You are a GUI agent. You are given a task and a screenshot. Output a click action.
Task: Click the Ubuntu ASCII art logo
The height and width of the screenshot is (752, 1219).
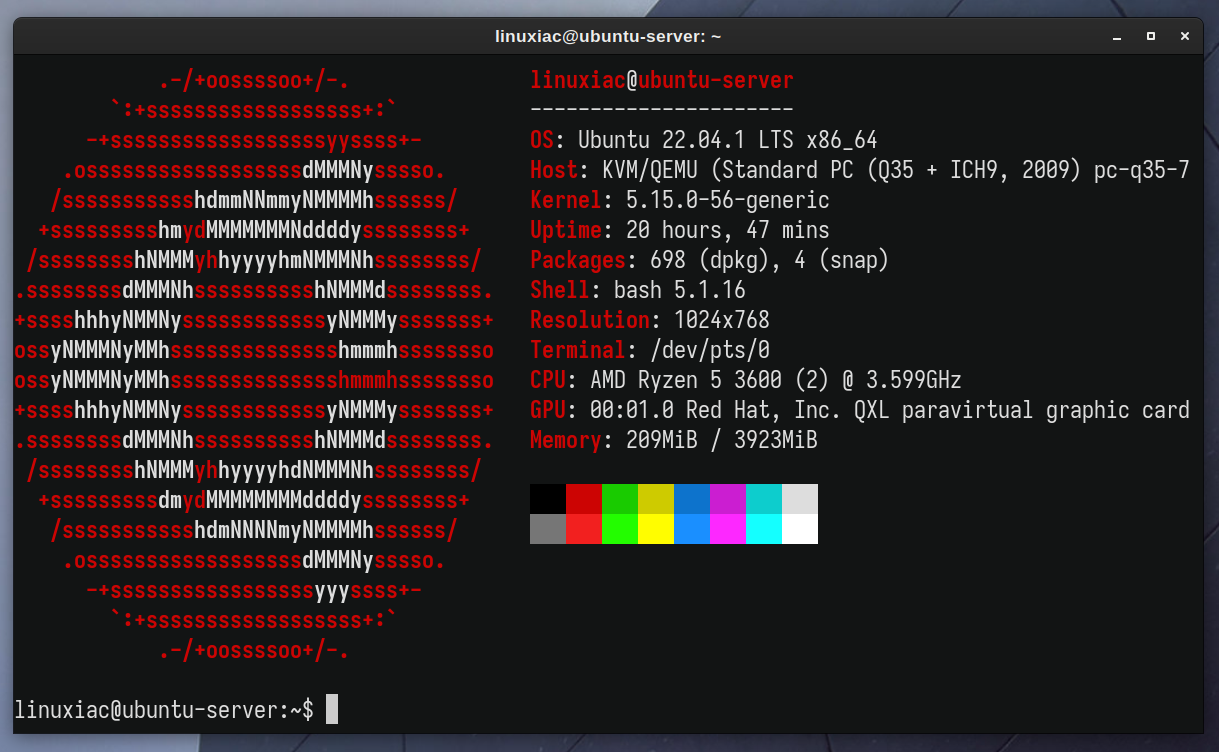tap(255, 365)
